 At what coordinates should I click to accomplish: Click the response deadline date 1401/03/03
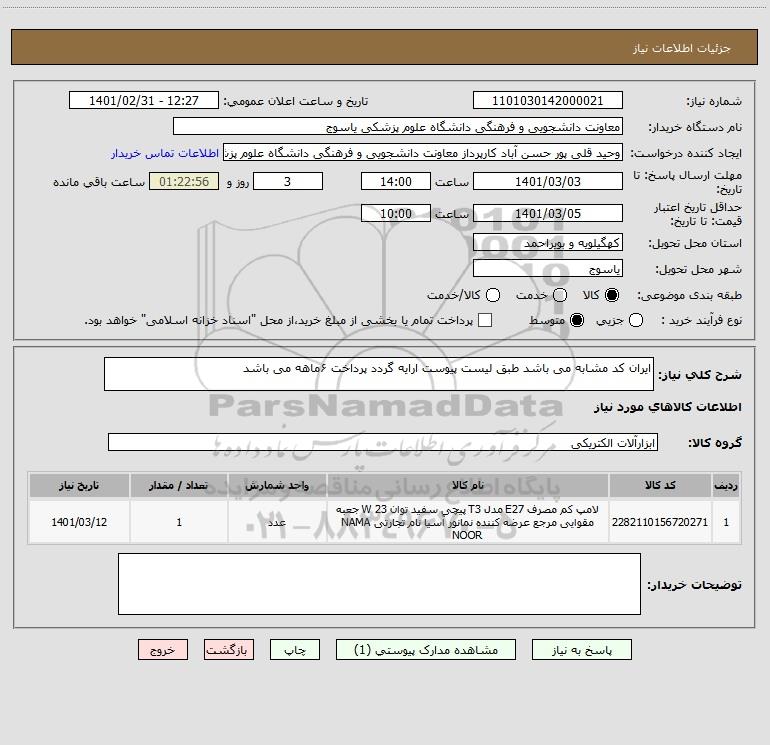point(548,181)
